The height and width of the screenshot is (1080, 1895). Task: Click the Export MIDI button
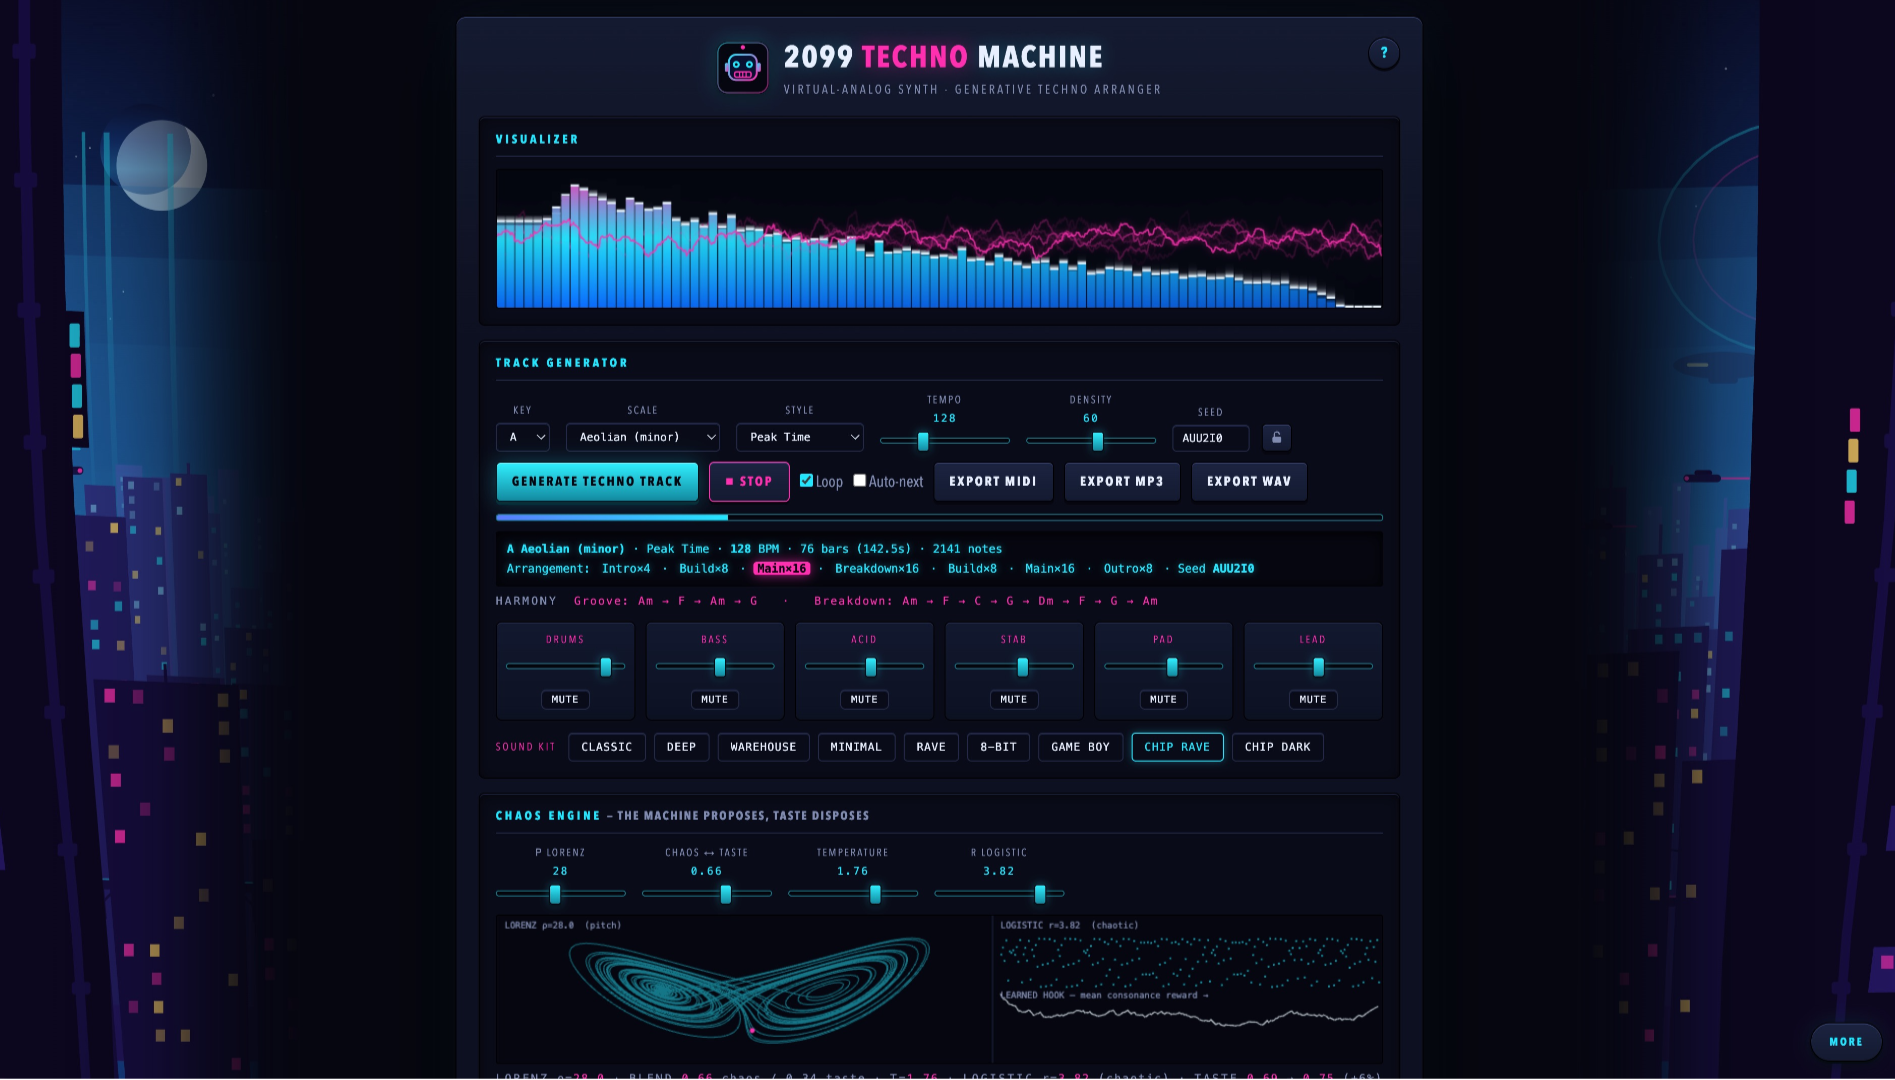click(993, 481)
